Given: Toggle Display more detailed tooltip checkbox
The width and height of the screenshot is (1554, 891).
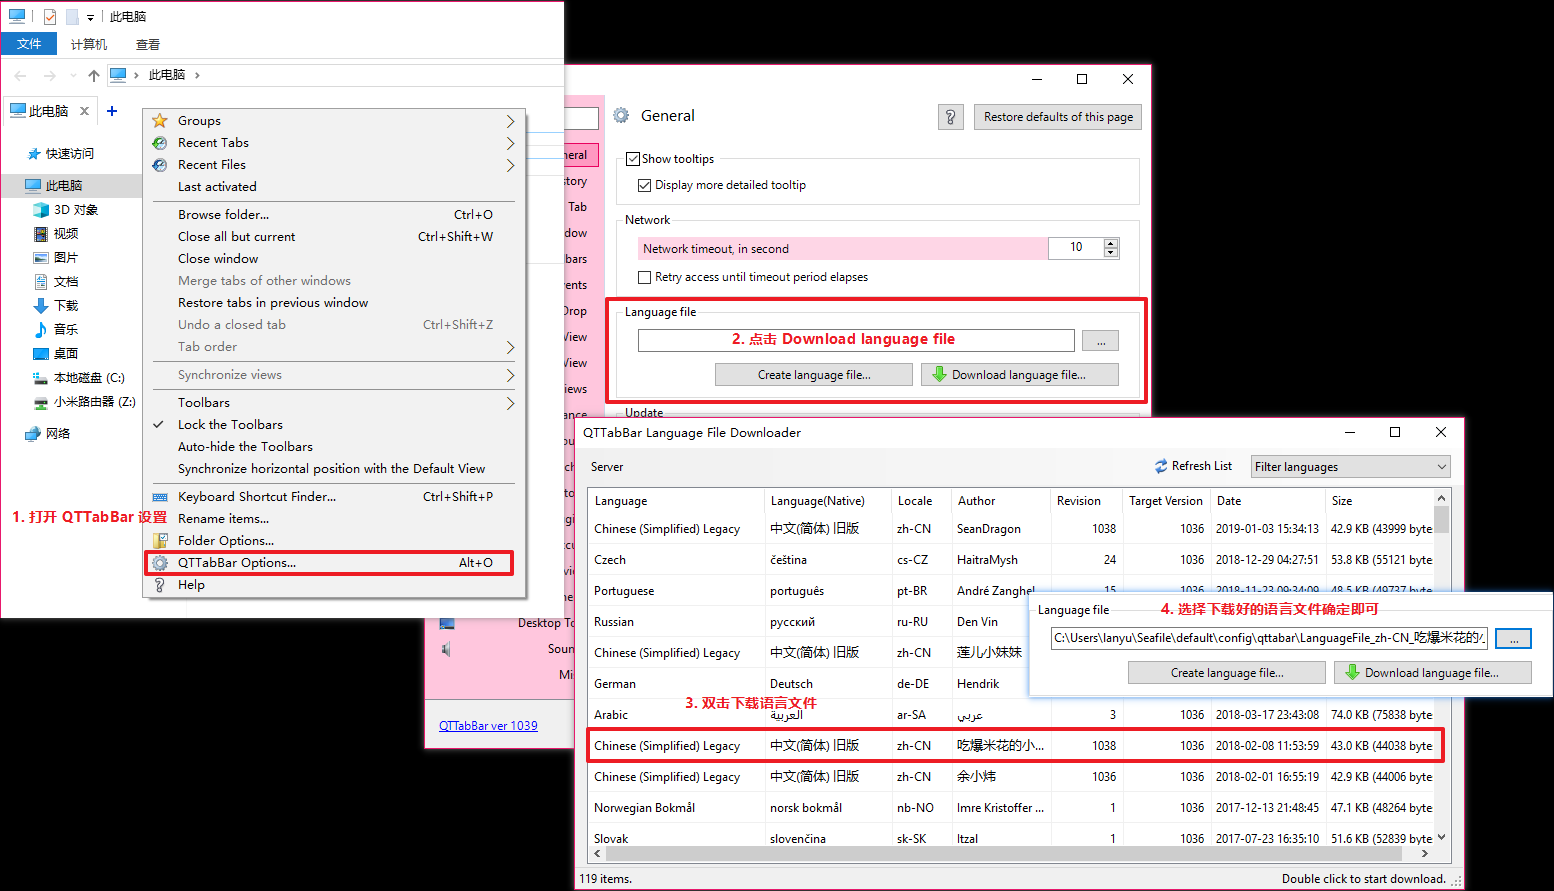Looking at the screenshot, I should (x=645, y=185).
